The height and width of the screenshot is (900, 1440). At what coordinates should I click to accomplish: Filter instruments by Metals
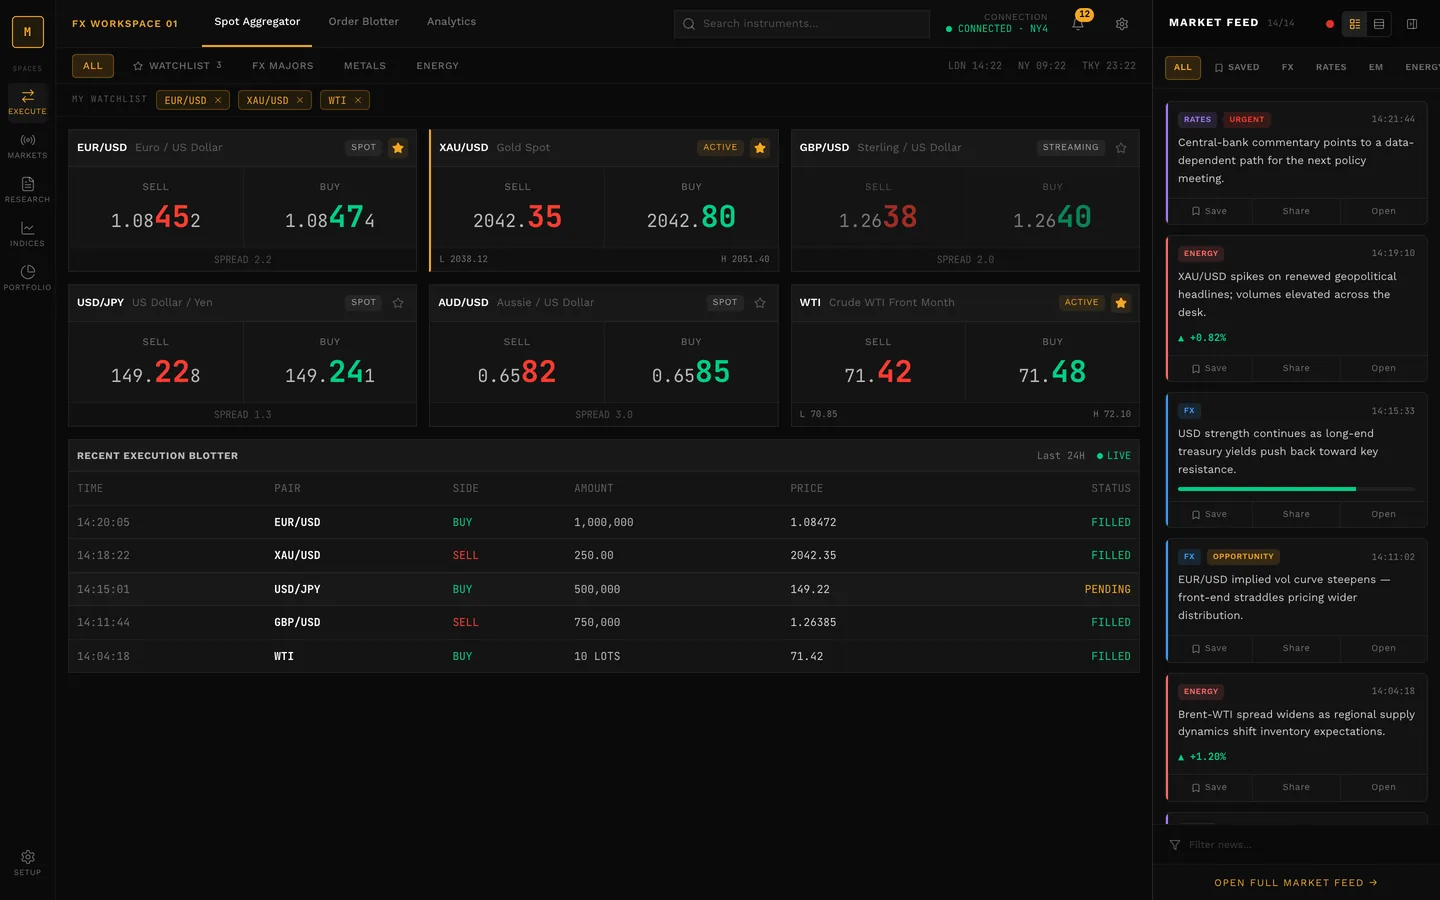click(x=365, y=66)
